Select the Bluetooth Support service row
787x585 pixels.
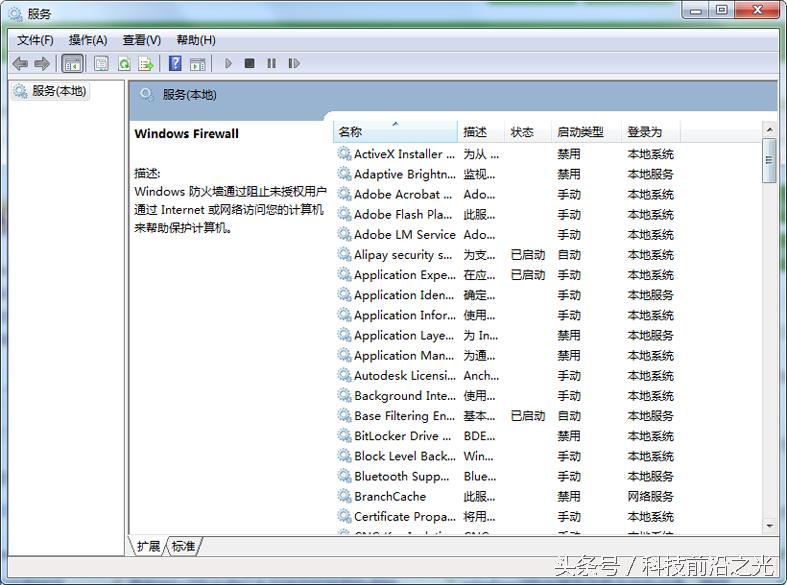click(x=506, y=476)
